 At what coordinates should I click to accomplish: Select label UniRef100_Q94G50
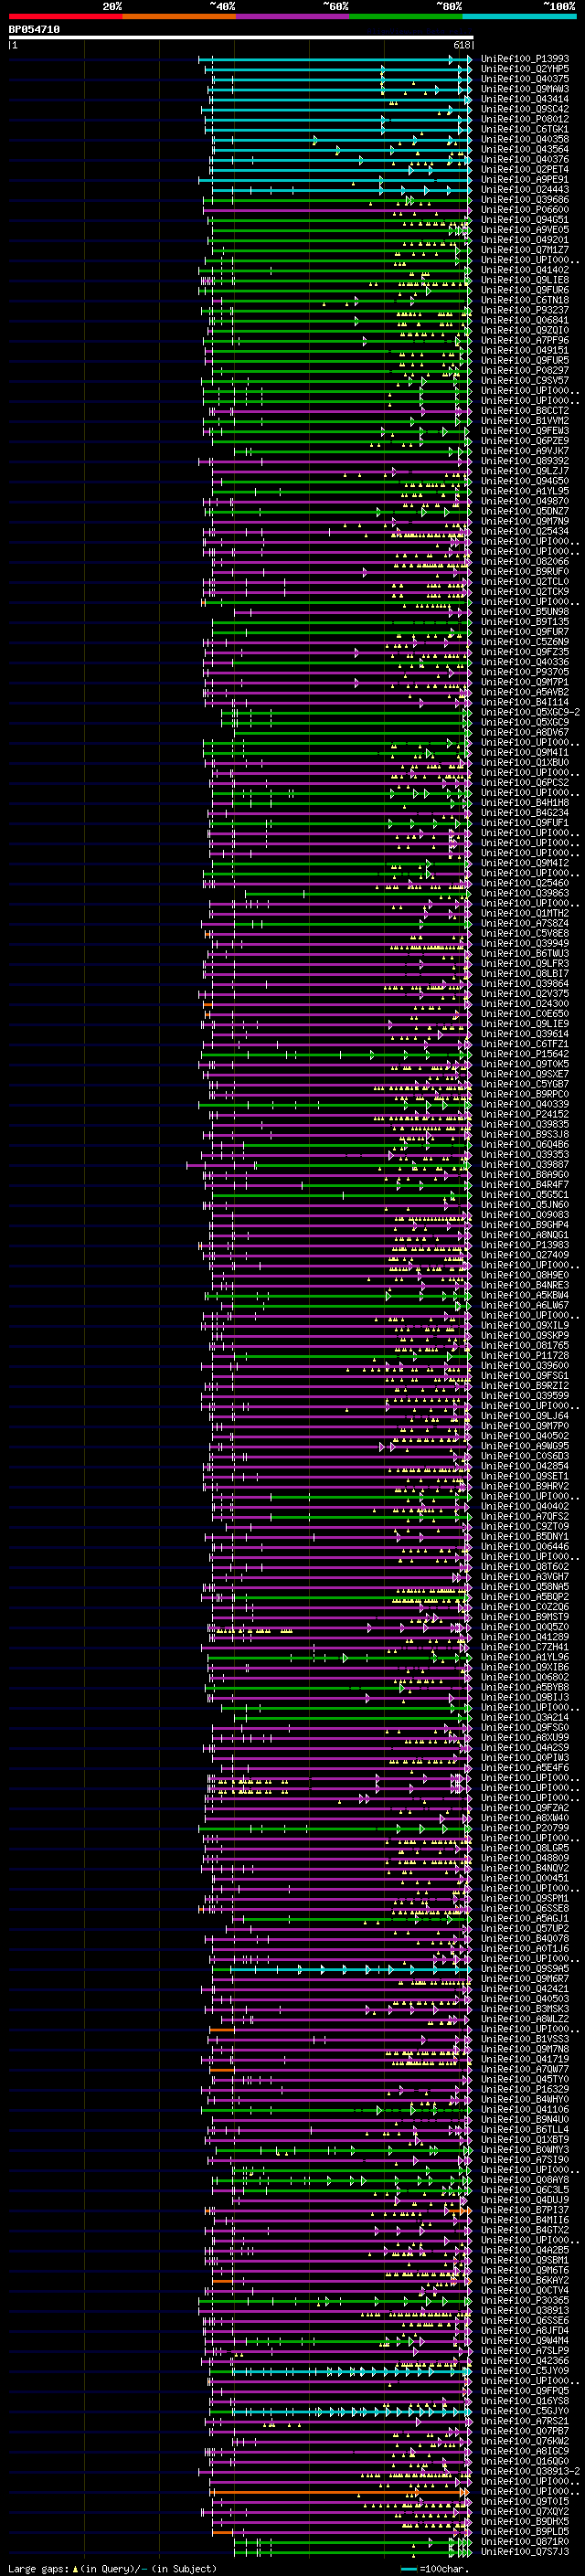click(525, 481)
